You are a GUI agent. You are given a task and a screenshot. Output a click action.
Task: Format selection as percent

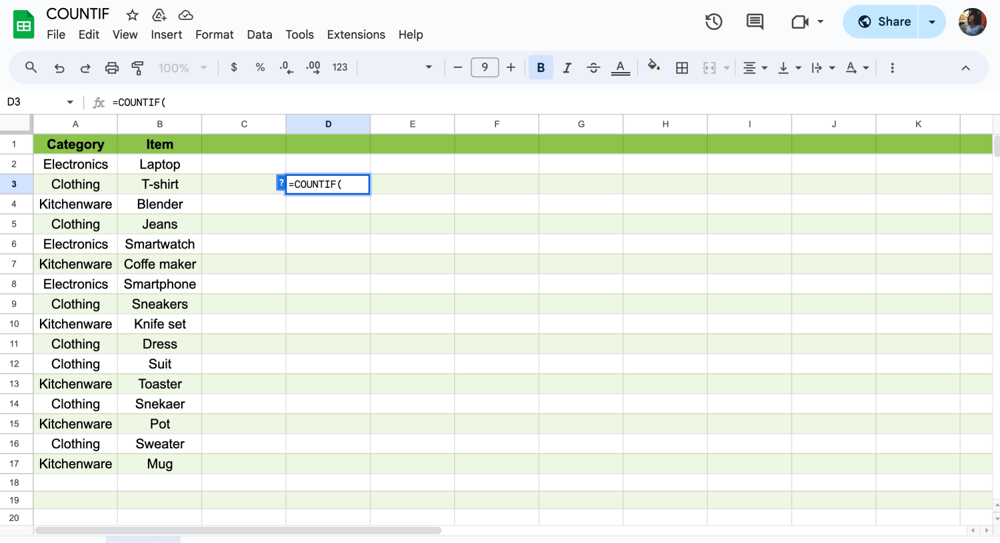pos(260,68)
